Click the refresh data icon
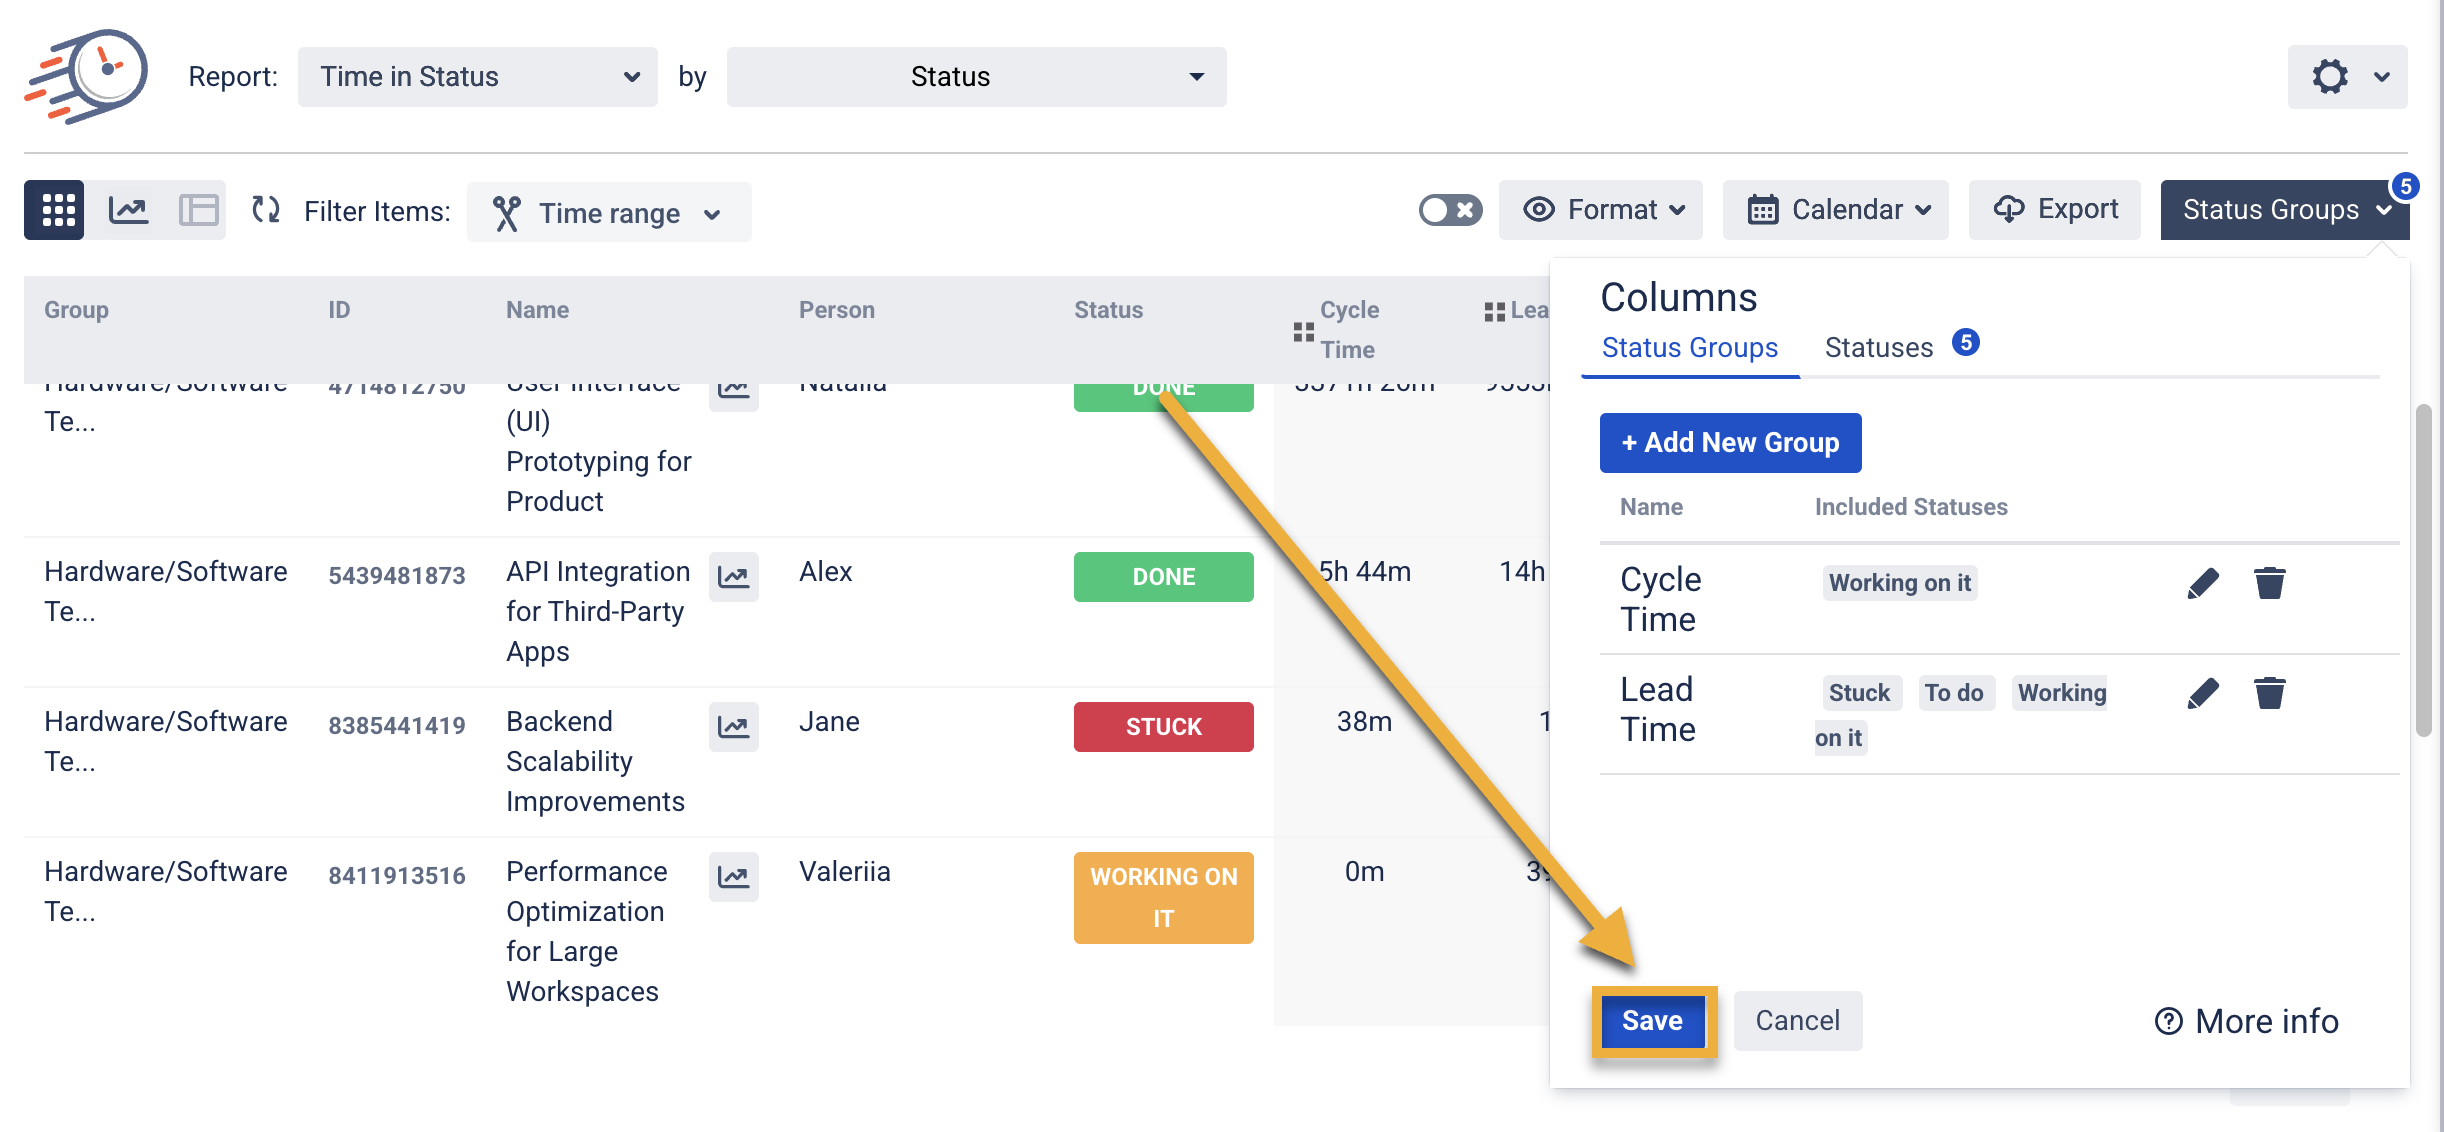This screenshot has width=2444, height=1132. point(265,210)
